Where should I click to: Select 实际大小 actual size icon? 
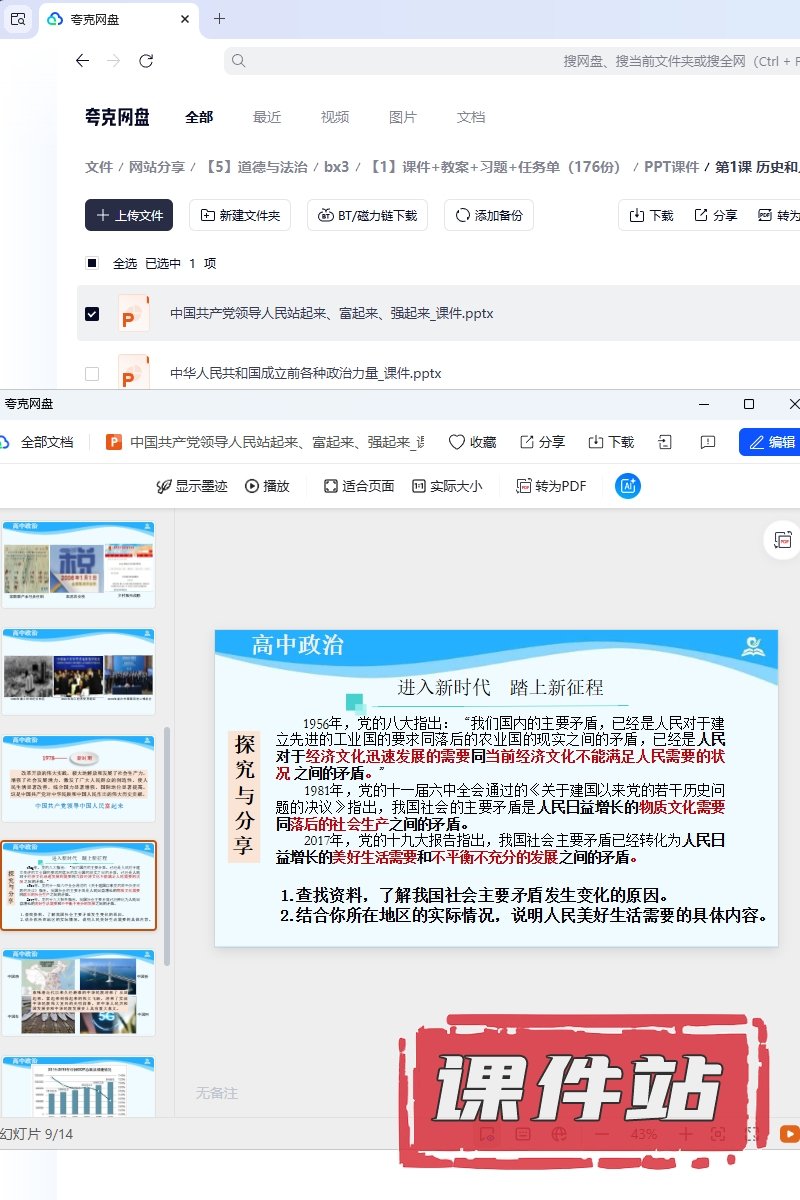click(x=419, y=486)
